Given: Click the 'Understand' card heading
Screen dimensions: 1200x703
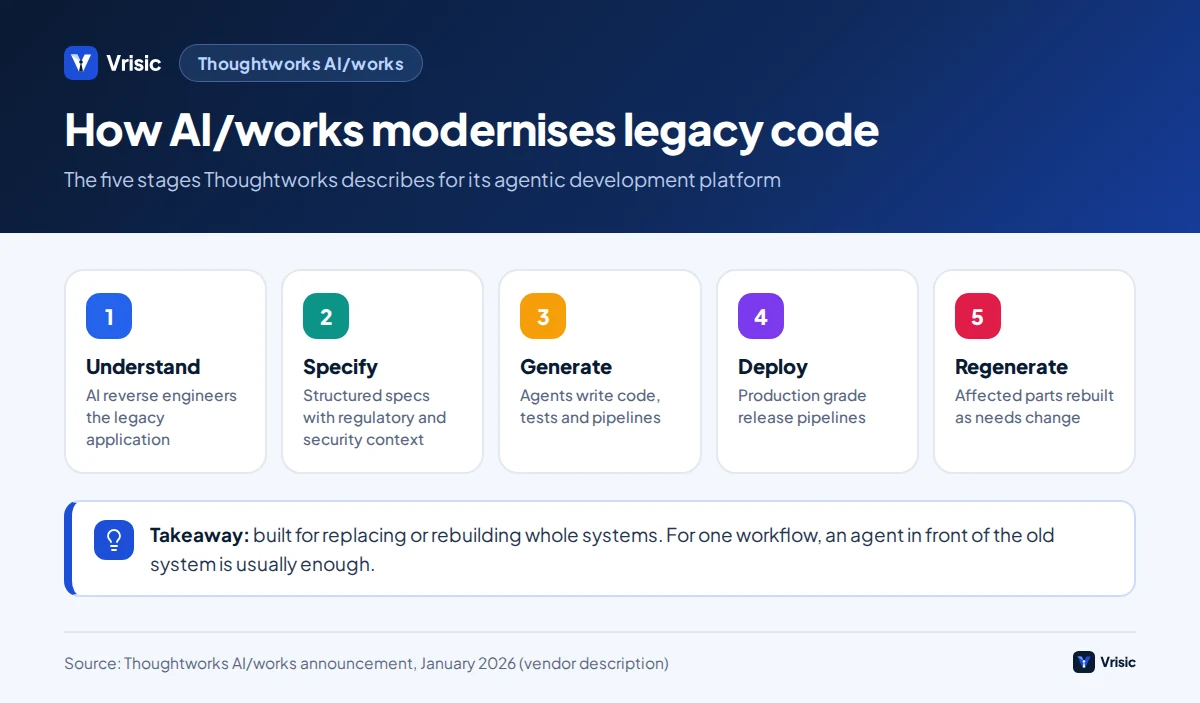Looking at the screenshot, I should pos(143,367).
